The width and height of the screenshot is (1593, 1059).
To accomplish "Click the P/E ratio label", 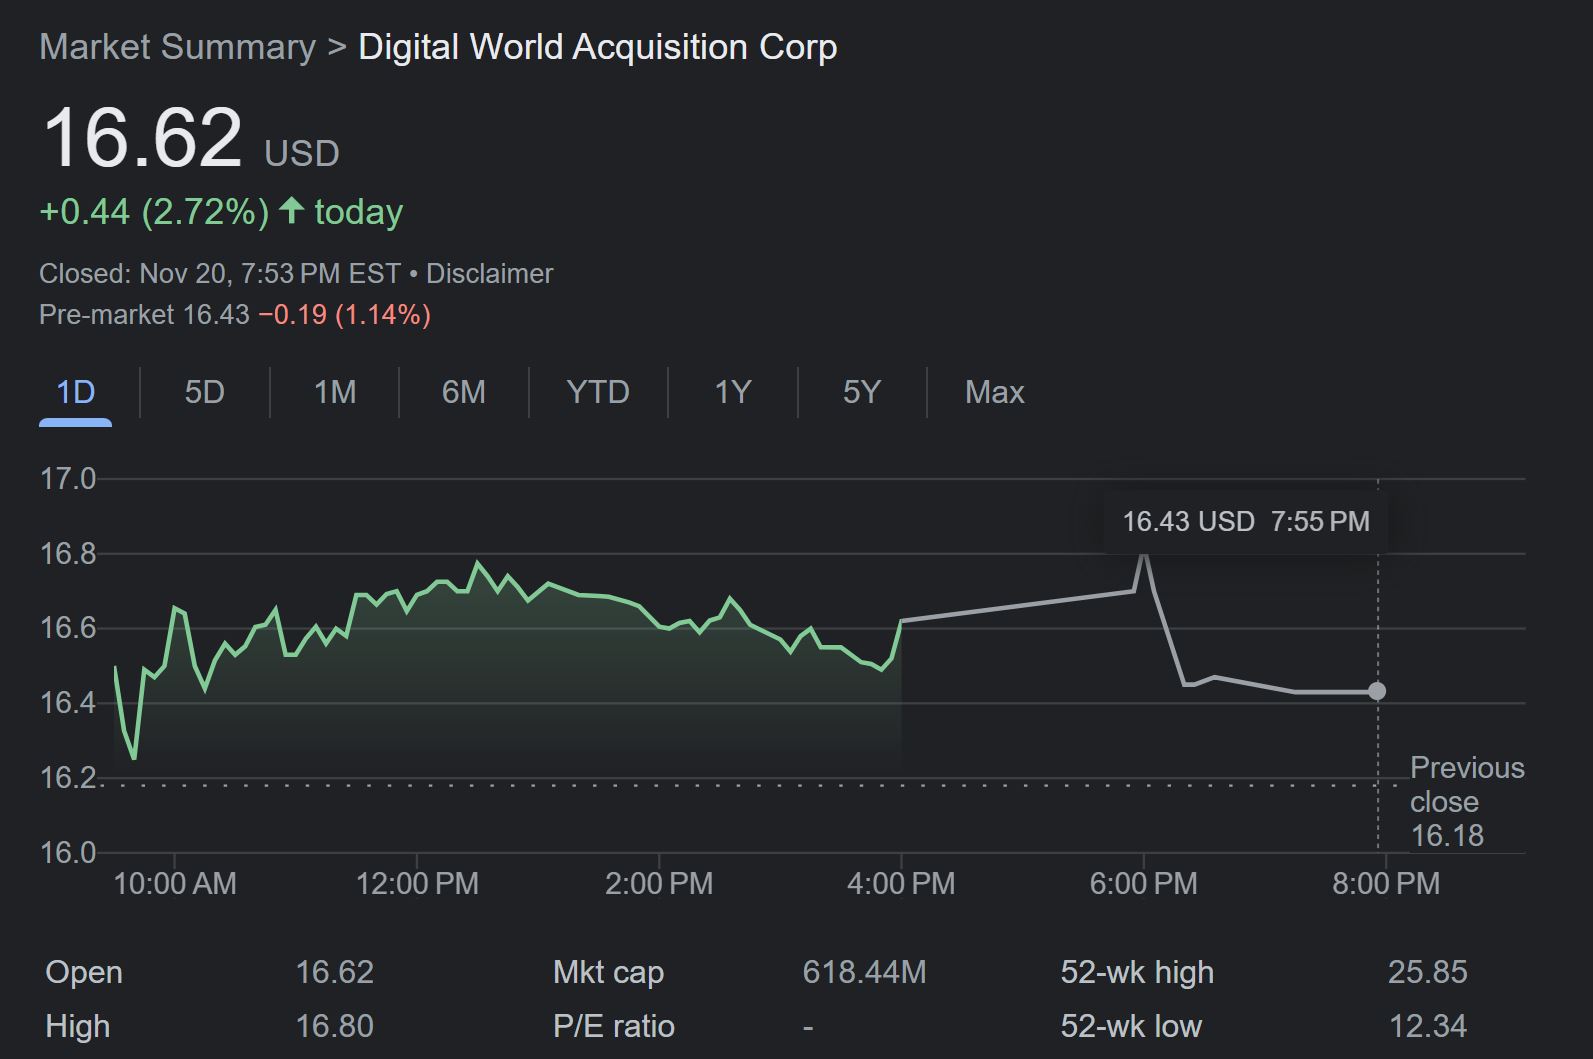I will [x=613, y=1027].
